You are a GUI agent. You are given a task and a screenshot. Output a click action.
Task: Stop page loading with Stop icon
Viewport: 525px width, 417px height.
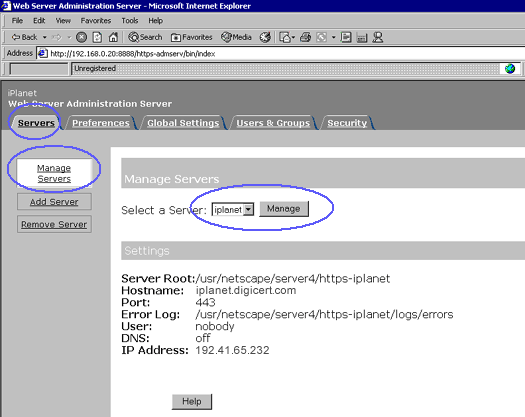point(81,37)
